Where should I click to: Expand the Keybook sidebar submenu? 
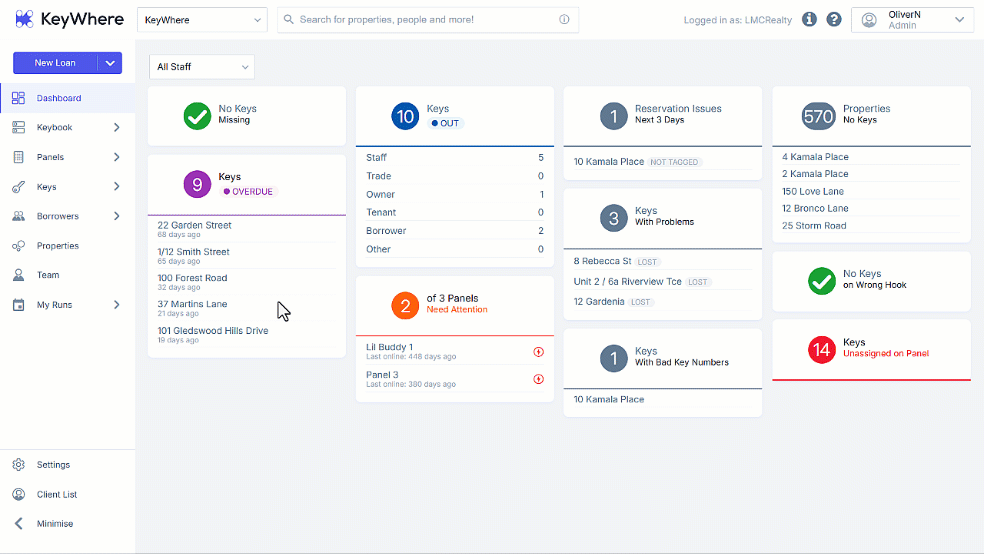pyautogui.click(x=116, y=127)
